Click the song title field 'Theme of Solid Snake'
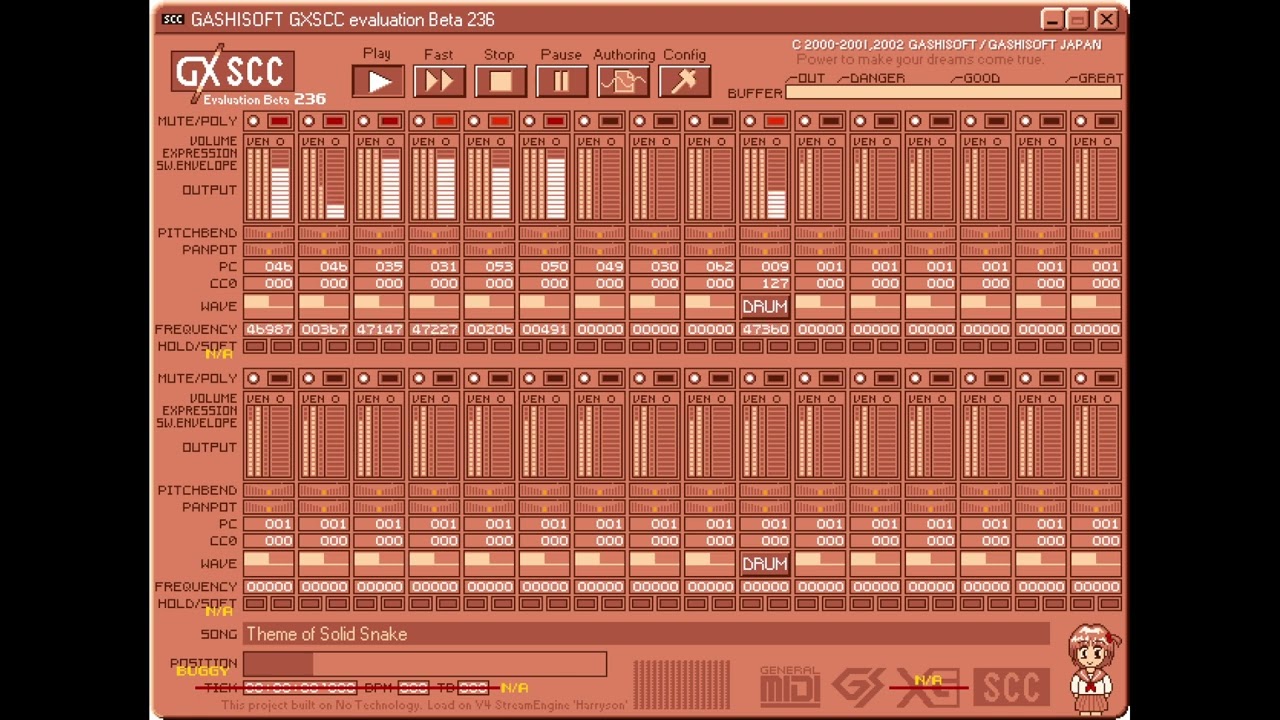 tap(646, 634)
